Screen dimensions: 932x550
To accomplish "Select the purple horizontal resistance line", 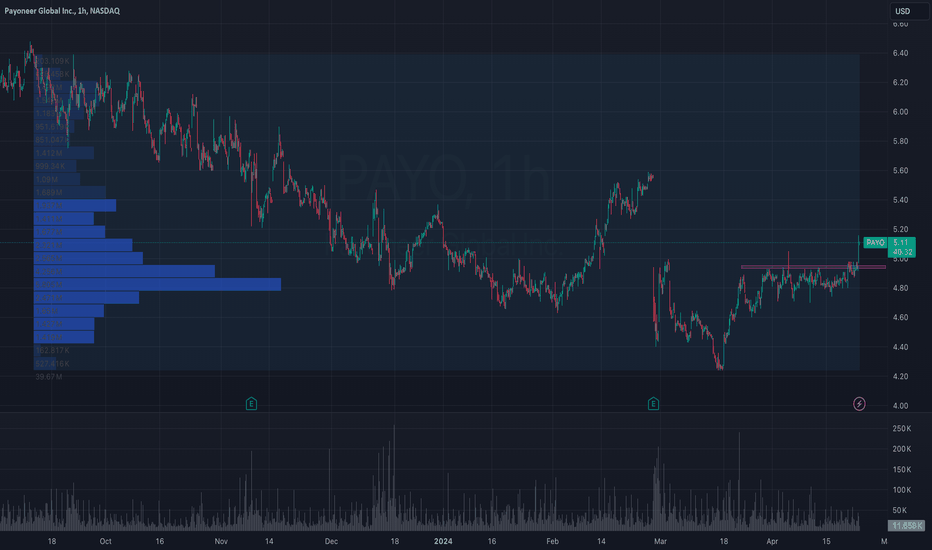I will pyautogui.click(x=813, y=267).
